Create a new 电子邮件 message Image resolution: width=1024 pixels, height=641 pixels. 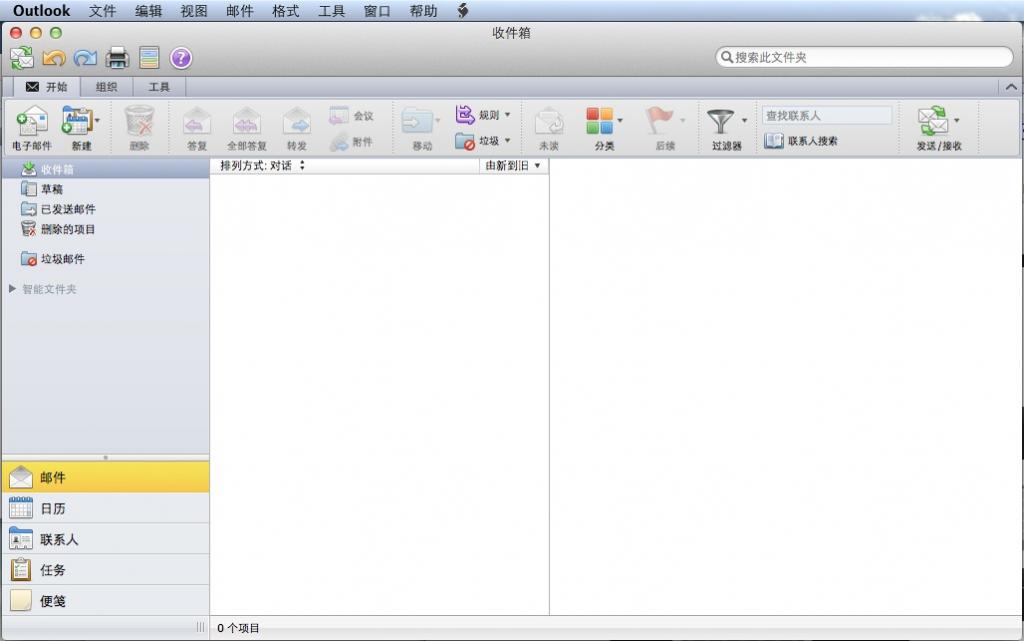(x=32, y=128)
